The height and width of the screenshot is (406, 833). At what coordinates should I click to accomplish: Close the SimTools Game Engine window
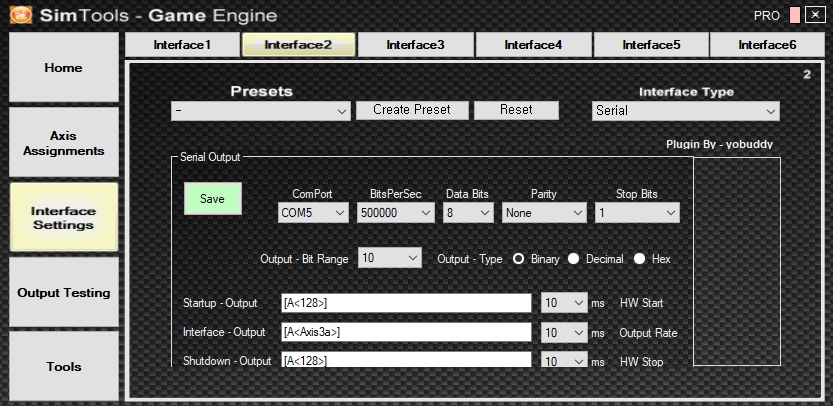[815, 15]
